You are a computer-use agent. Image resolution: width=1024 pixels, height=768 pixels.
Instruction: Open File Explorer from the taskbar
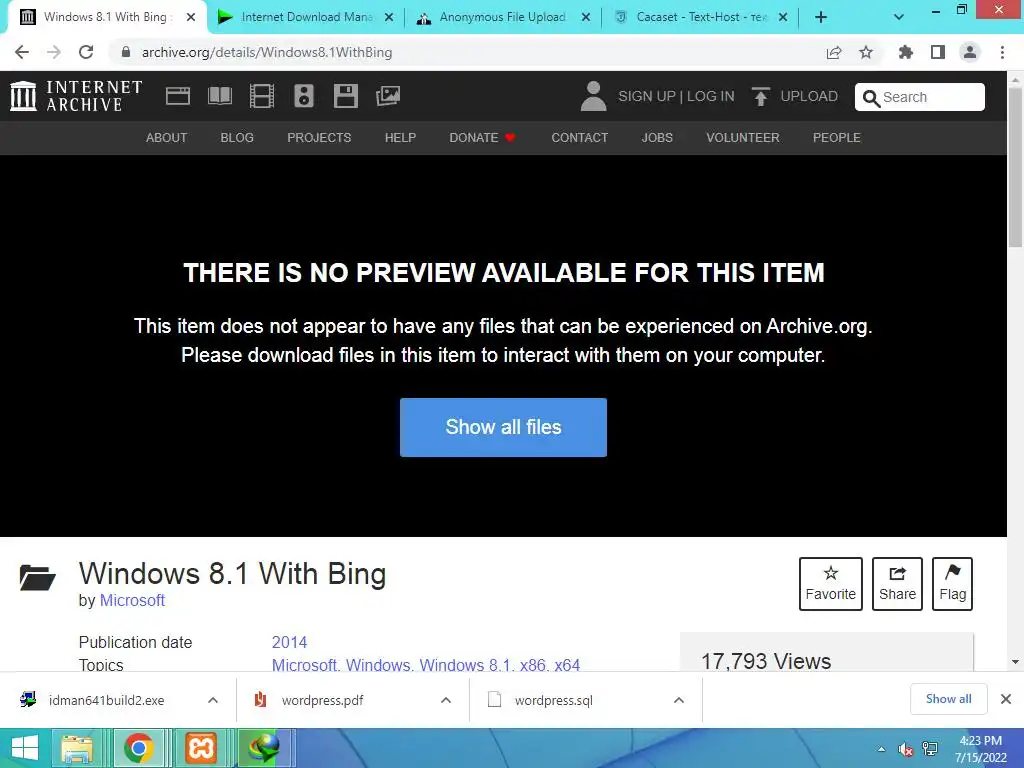click(x=77, y=748)
